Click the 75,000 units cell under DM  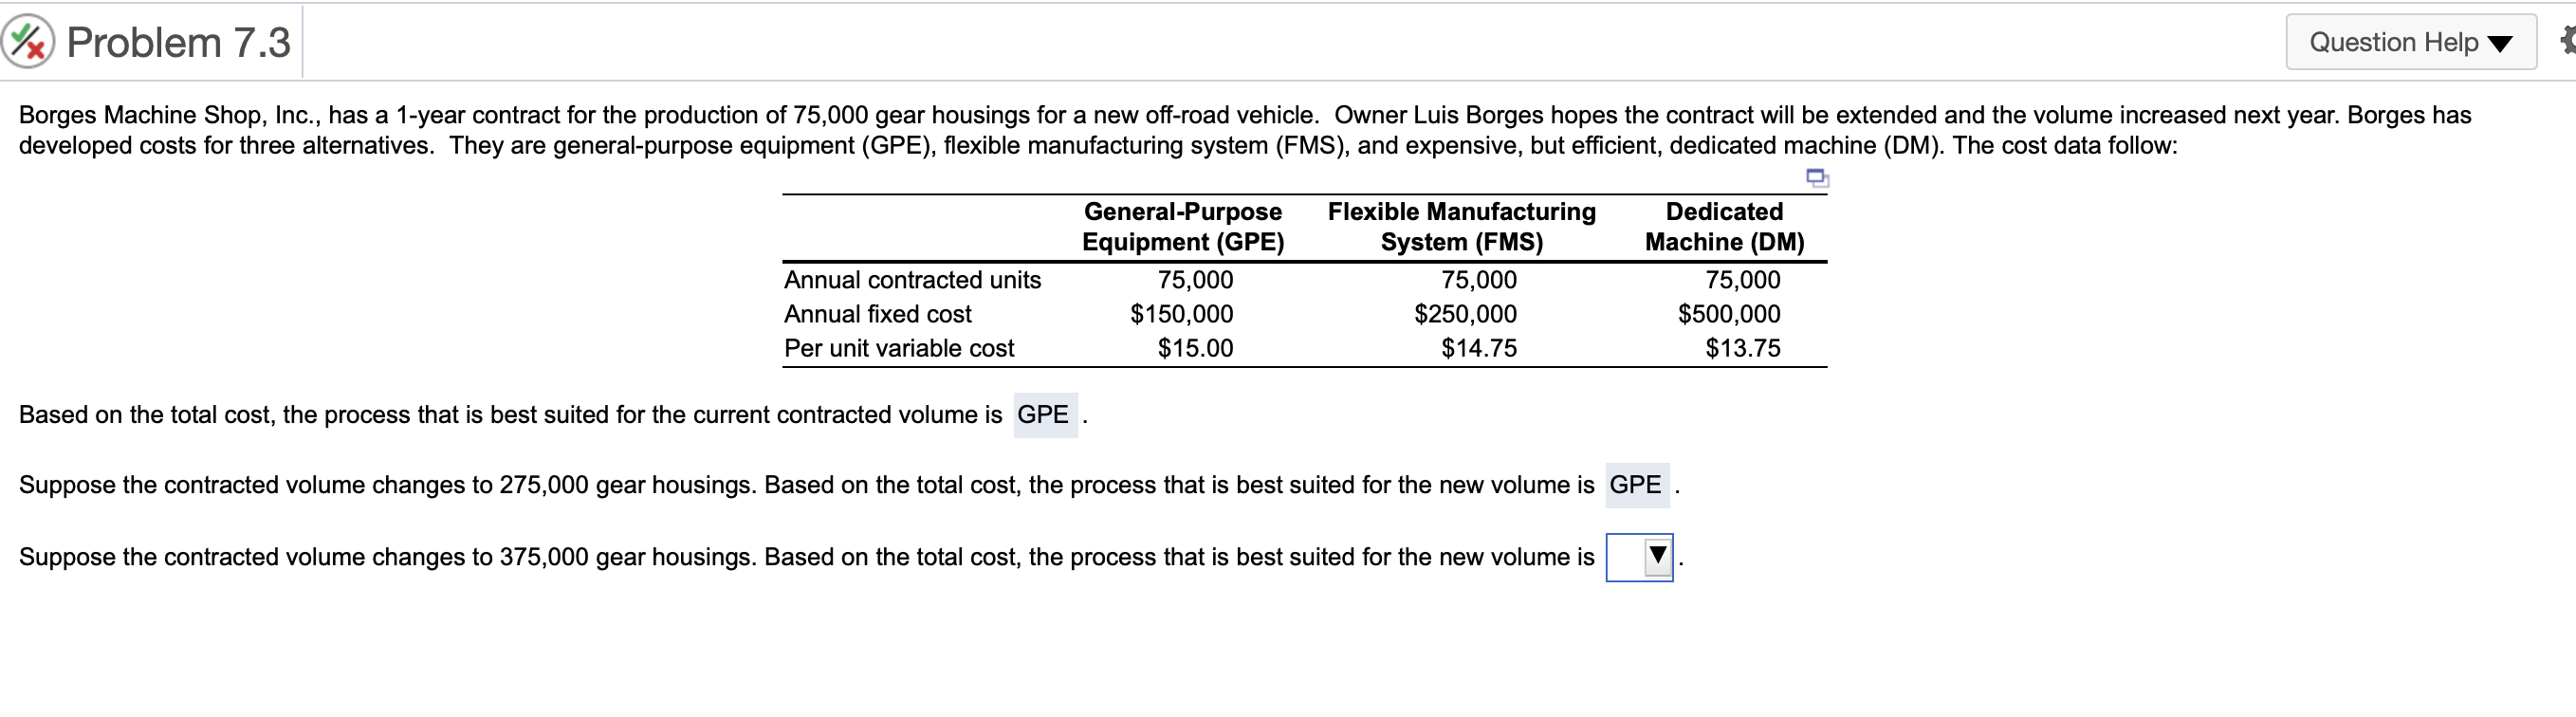1742,280
